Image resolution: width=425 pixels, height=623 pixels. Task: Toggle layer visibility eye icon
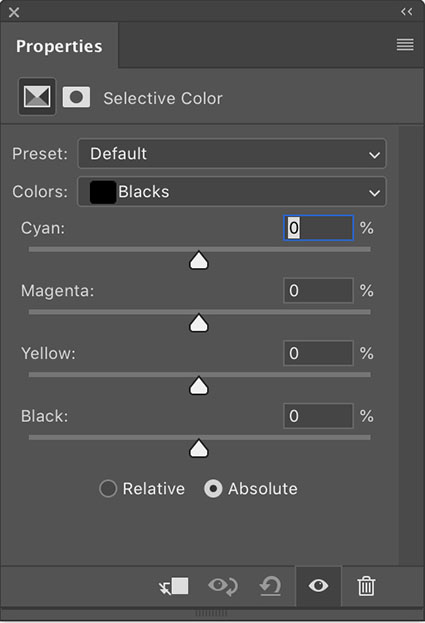coord(318,586)
